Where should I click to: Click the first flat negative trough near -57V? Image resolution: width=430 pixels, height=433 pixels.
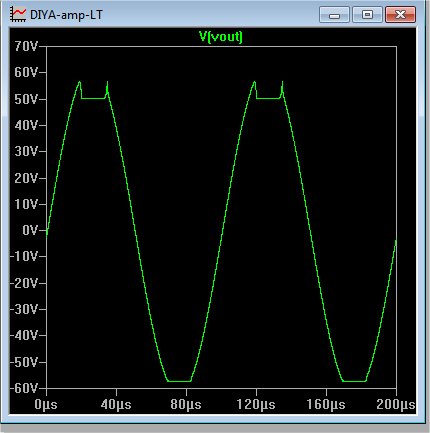179,381
